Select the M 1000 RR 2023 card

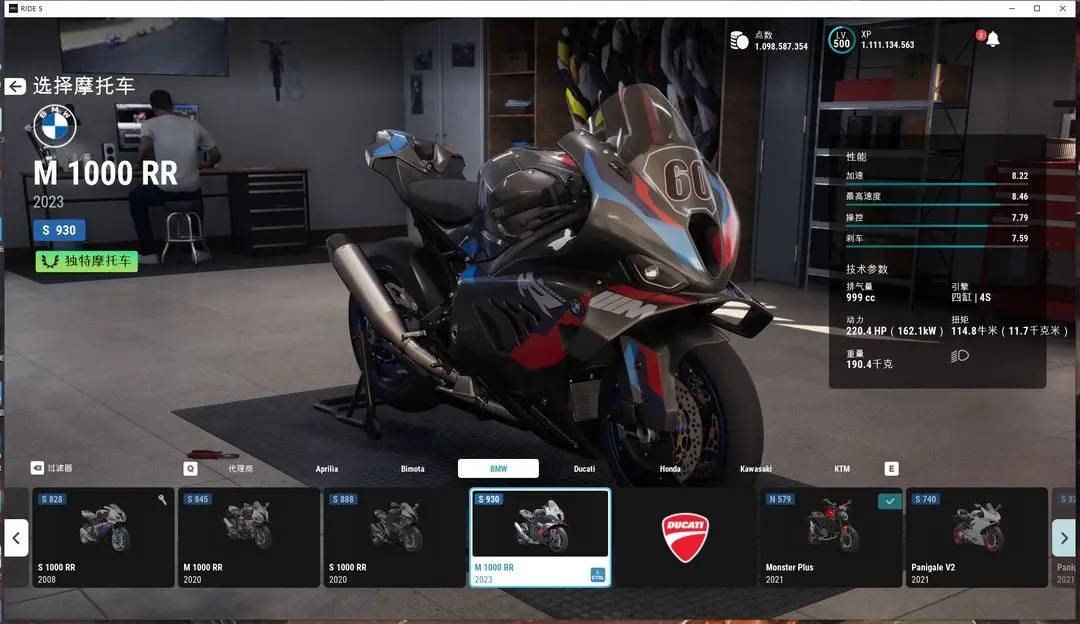[x=540, y=537]
